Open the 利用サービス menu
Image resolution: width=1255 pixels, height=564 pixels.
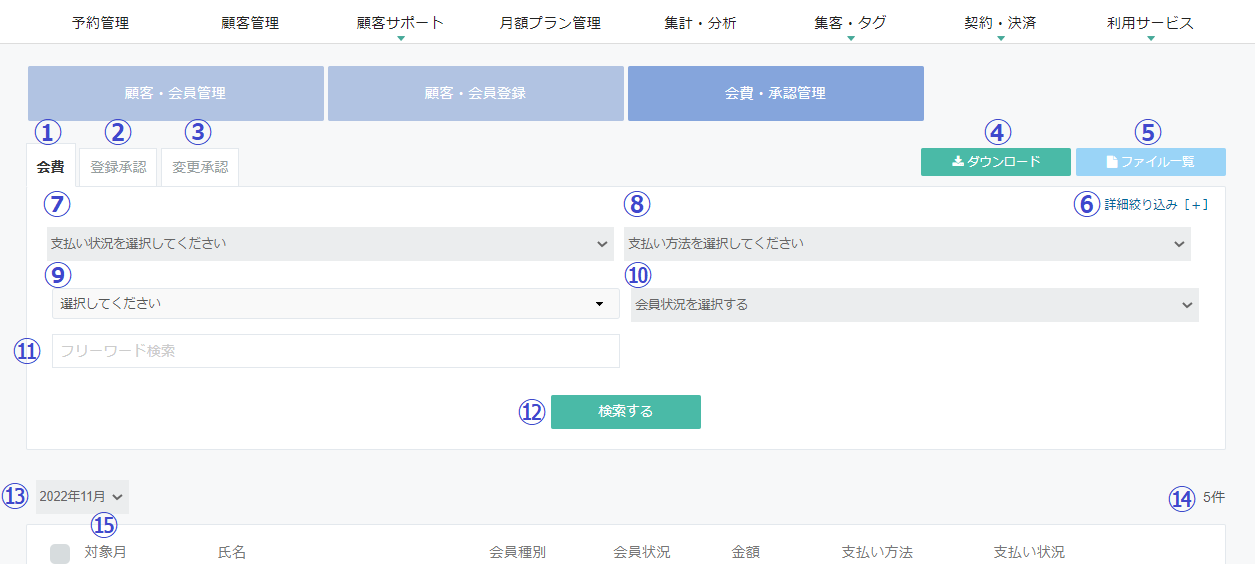tap(1150, 23)
